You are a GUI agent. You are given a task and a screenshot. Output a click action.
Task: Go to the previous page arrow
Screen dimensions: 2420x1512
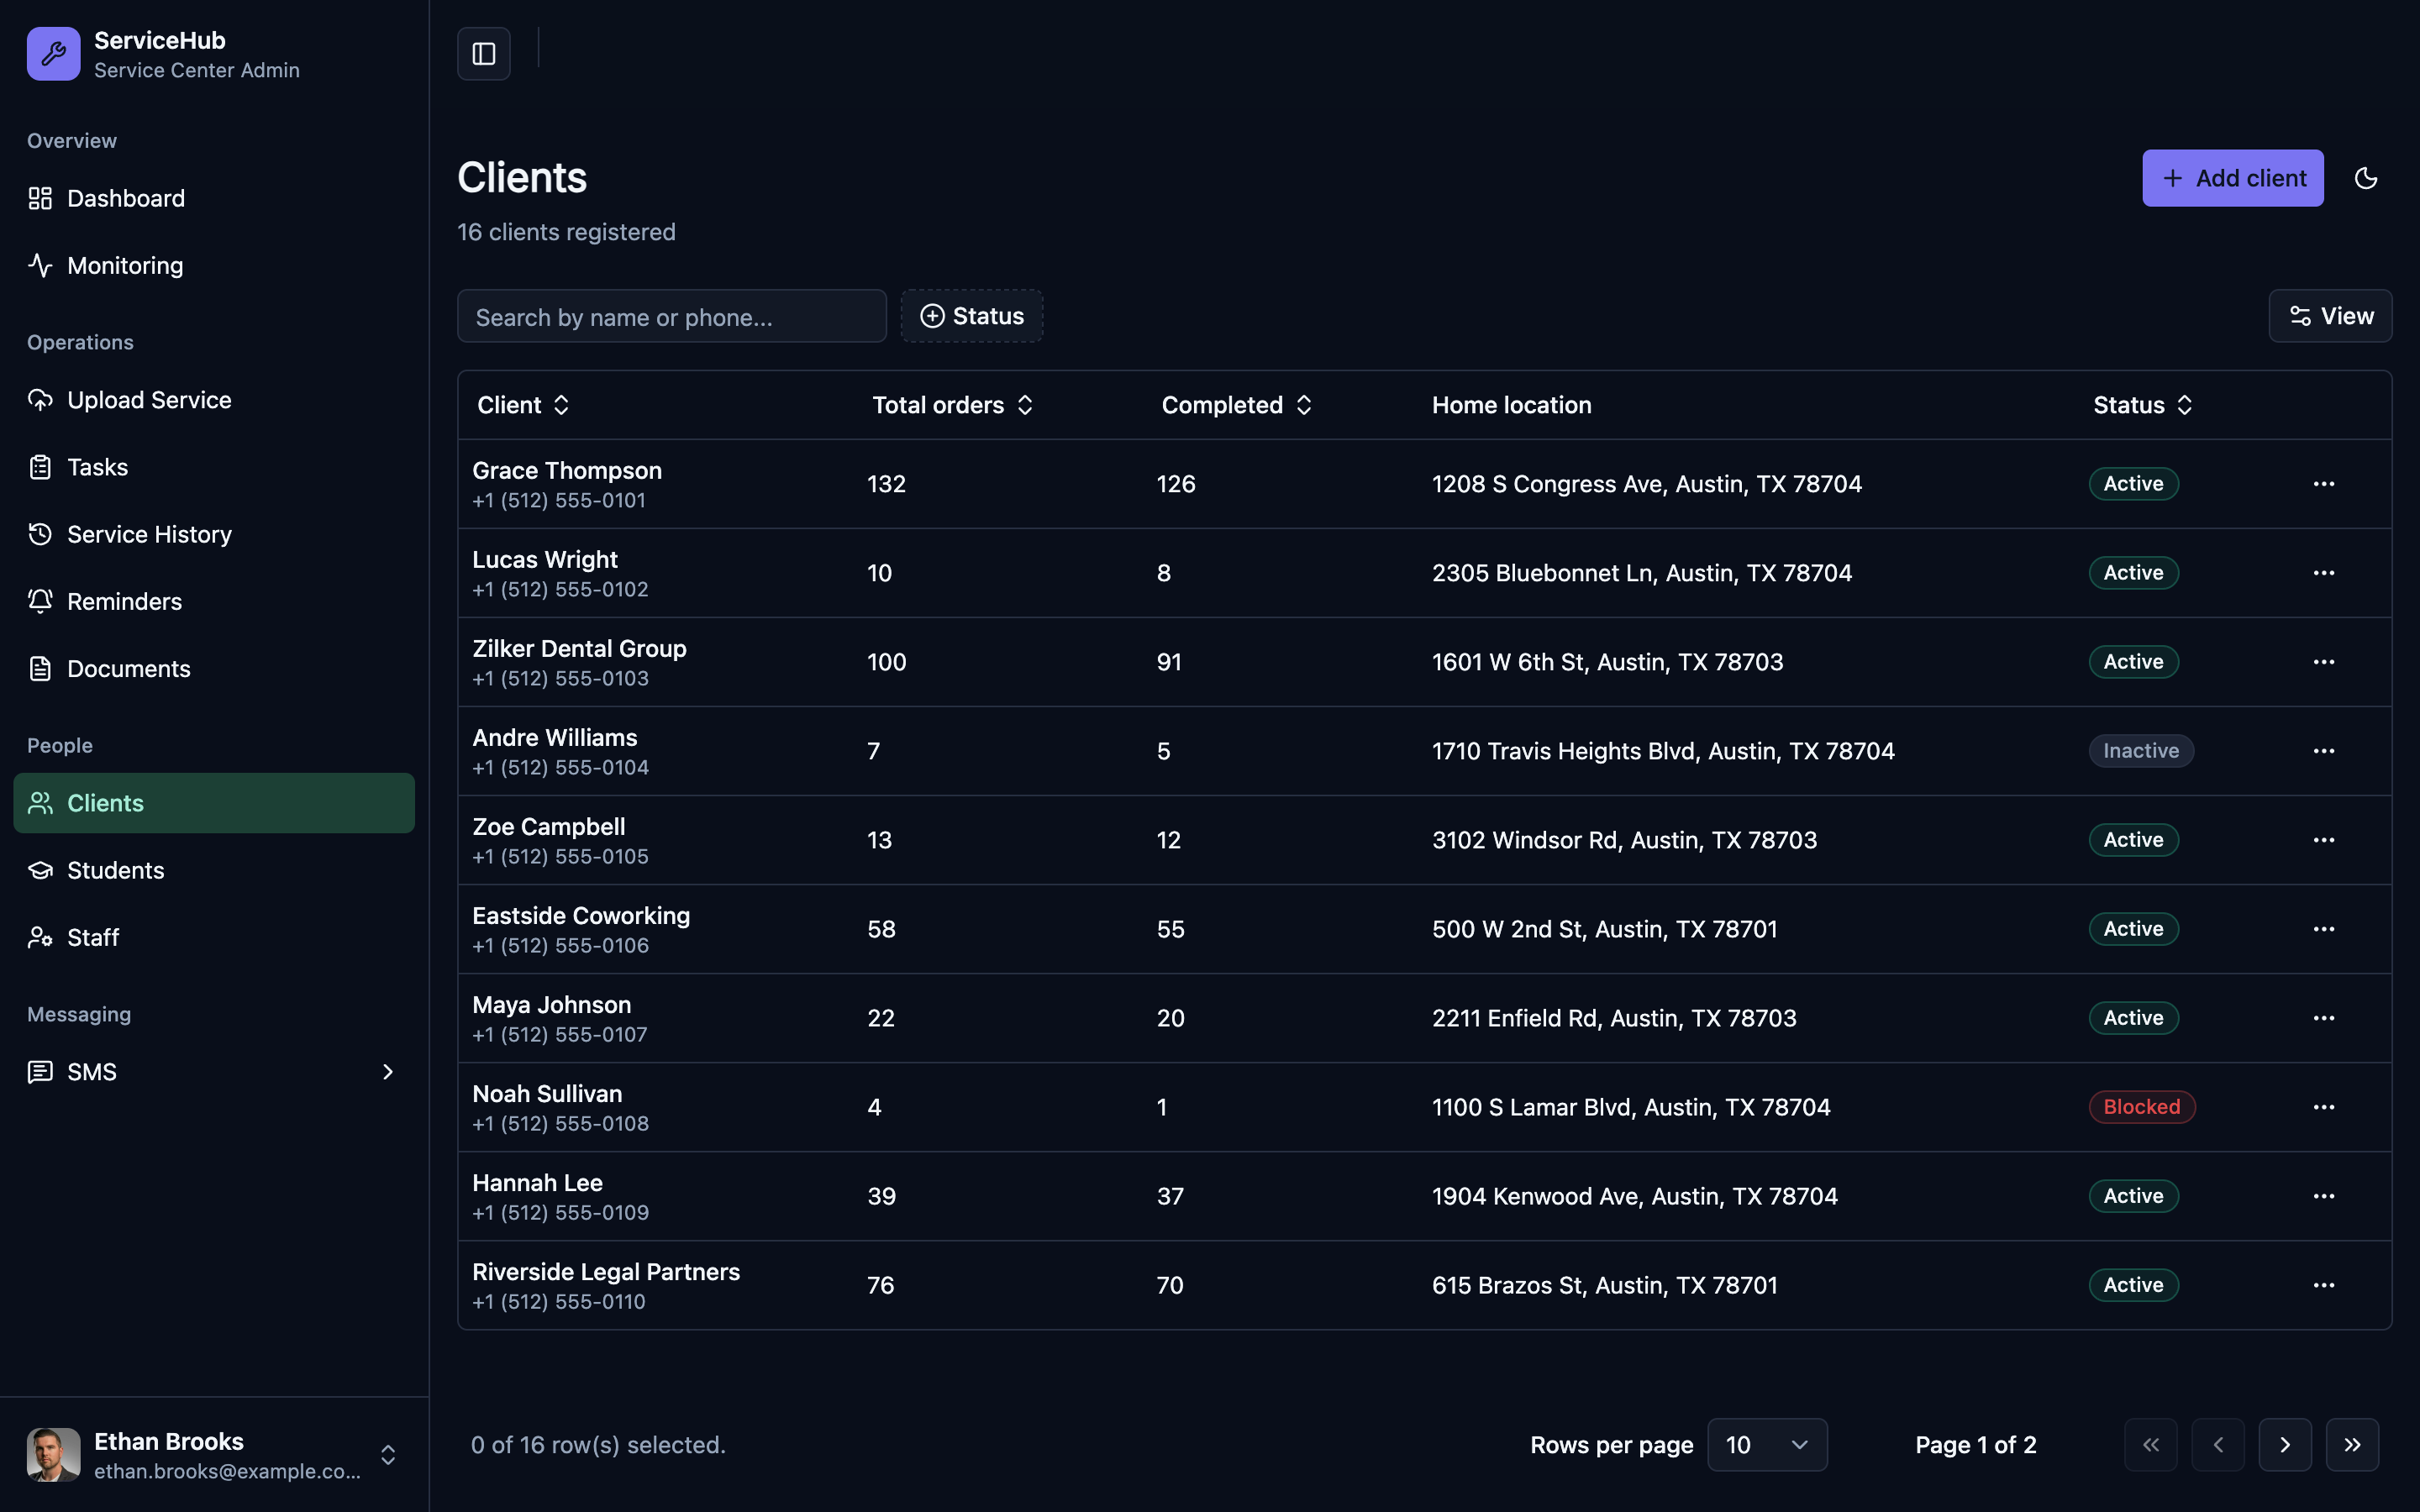click(x=2218, y=1445)
